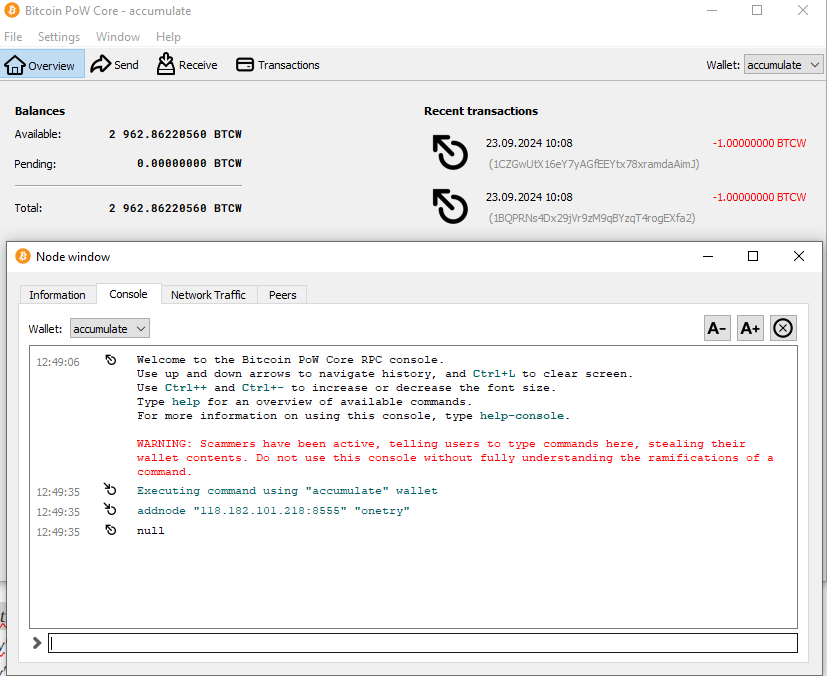Click the console command input field

[422, 643]
